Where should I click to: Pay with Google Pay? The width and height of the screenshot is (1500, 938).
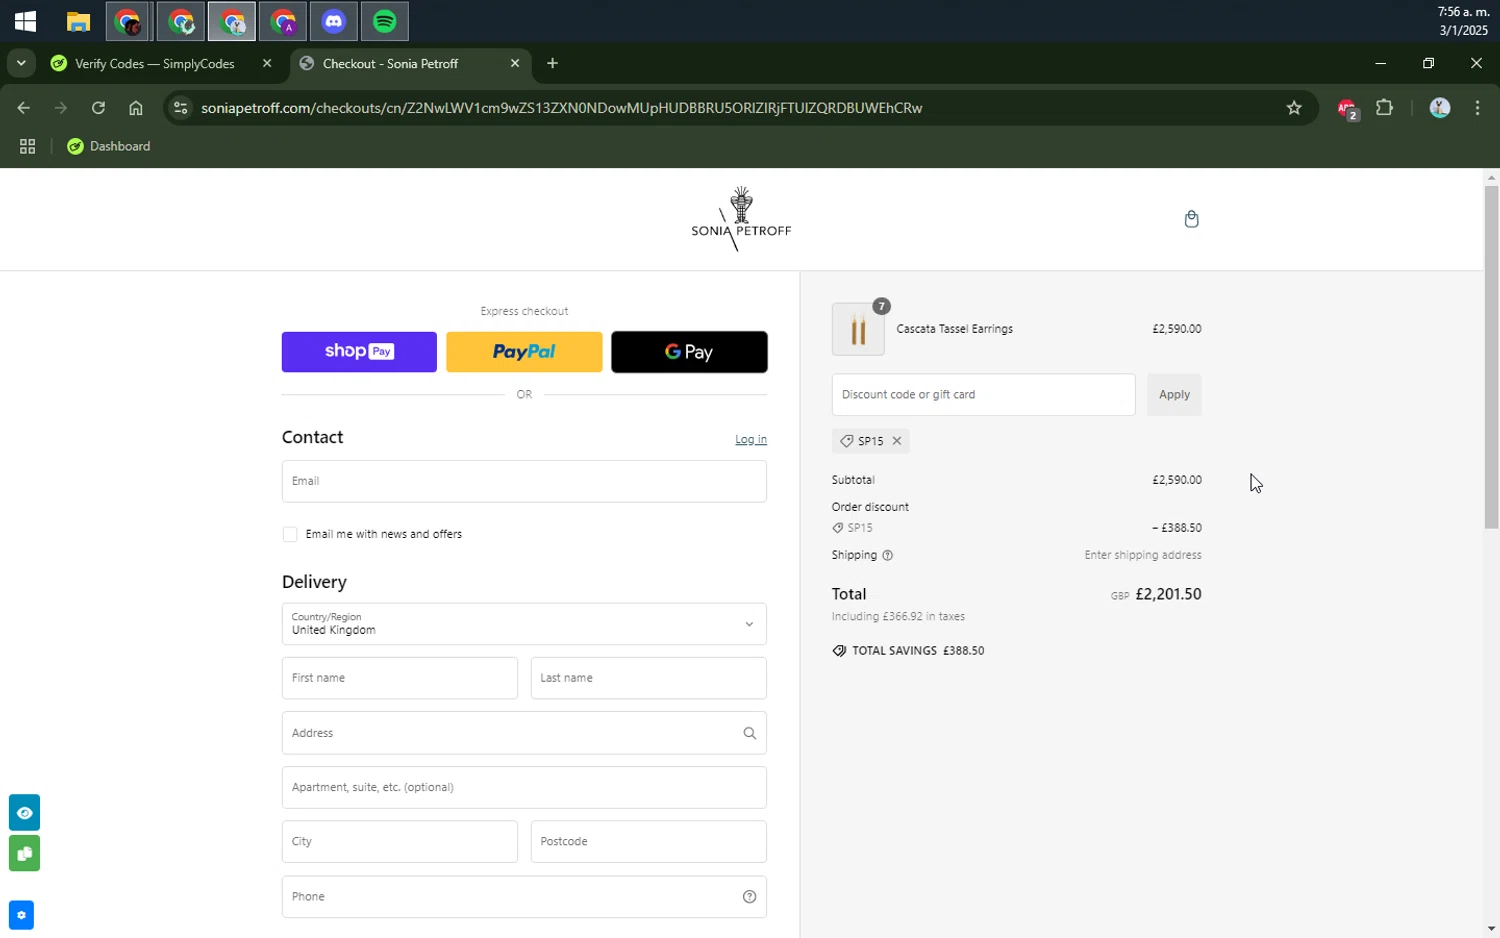[x=689, y=352]
